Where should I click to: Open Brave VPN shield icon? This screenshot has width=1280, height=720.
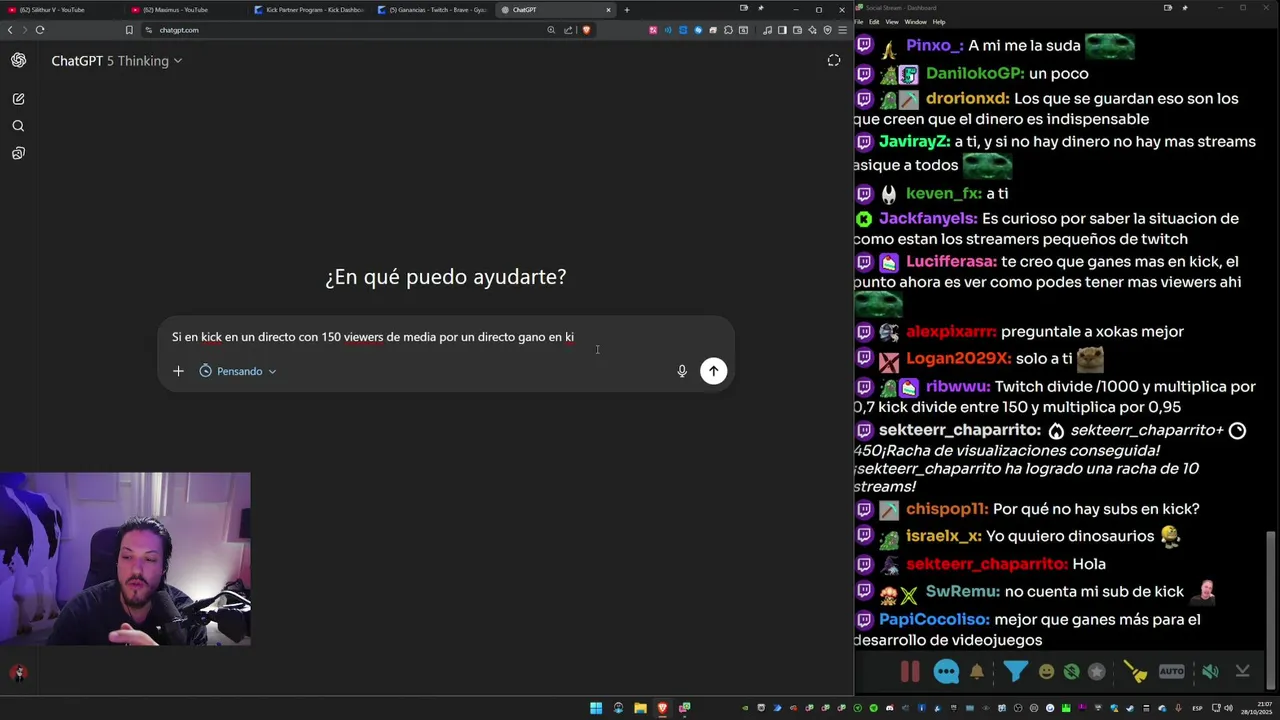(x=827, y=30)
